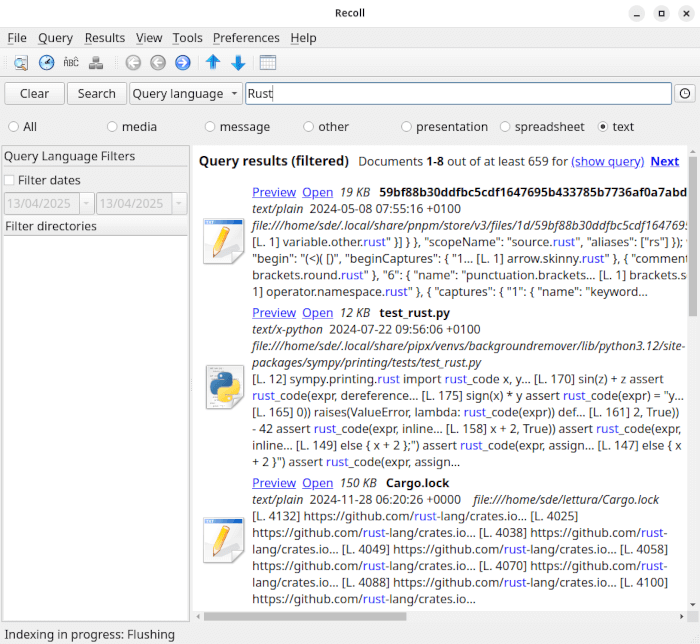Select the spreadsheet category radio button
This screenshot has width=700, height=644.
(505, 127)
